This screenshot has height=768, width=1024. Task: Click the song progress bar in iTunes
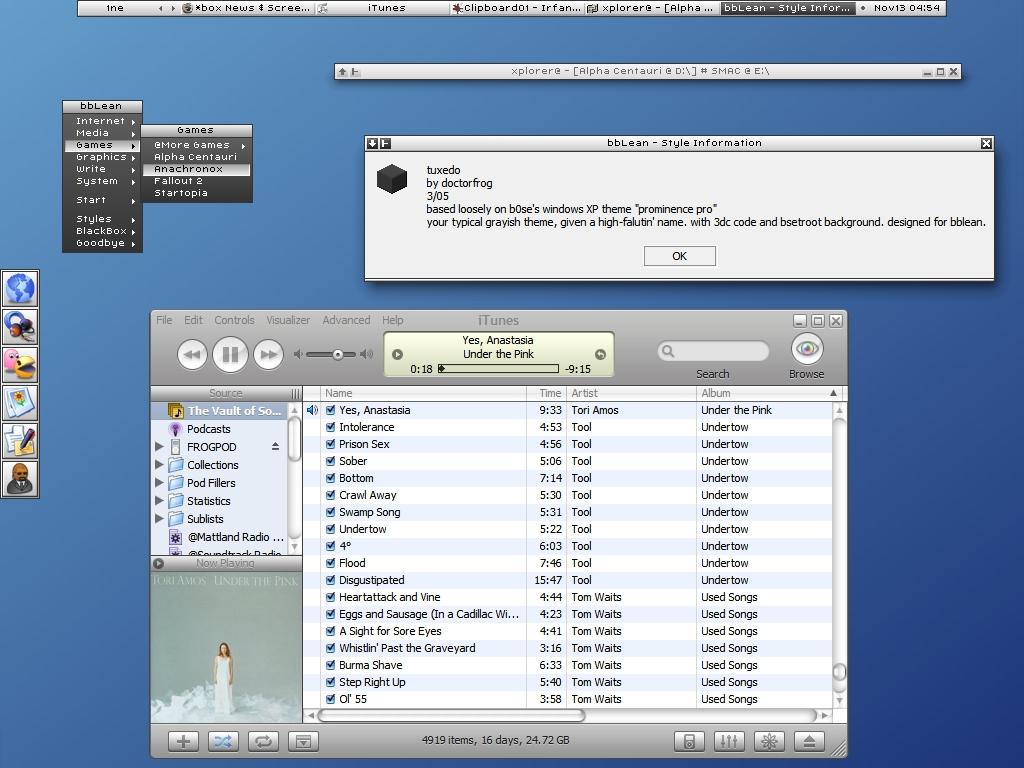[498, 369]
